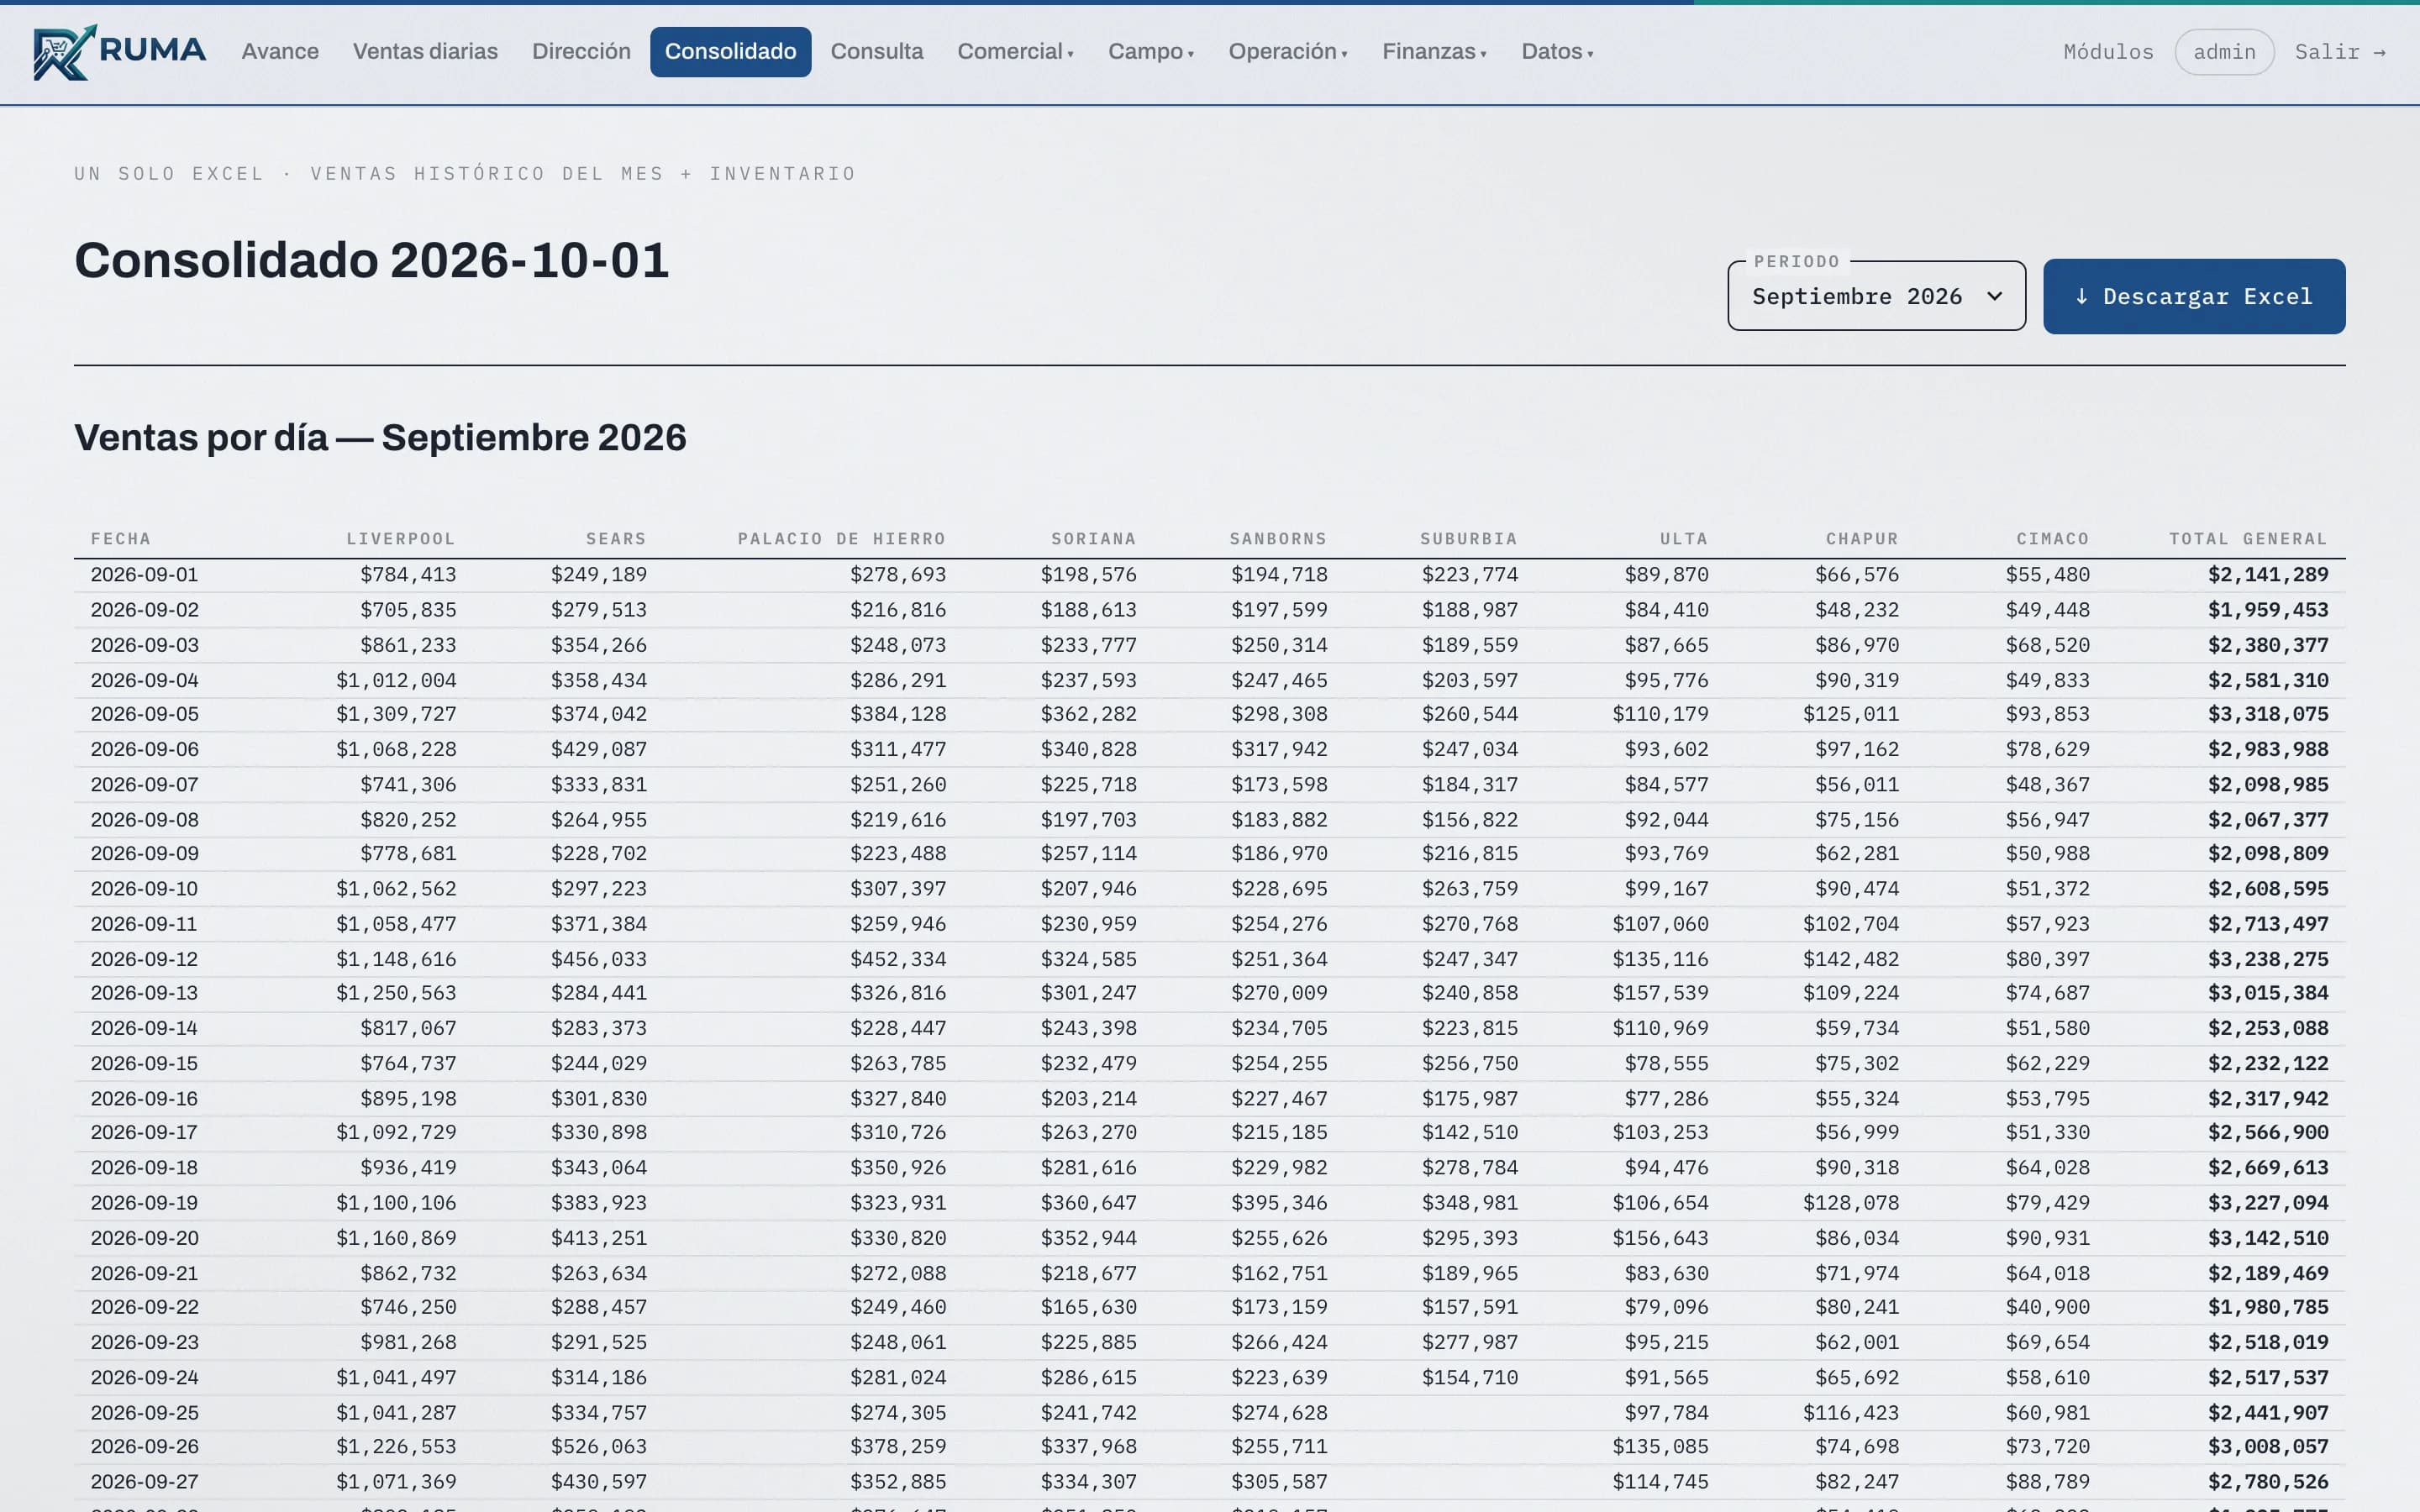
Task: Expand the Datos dropdown menu
Action: [x=1557, y=52]
